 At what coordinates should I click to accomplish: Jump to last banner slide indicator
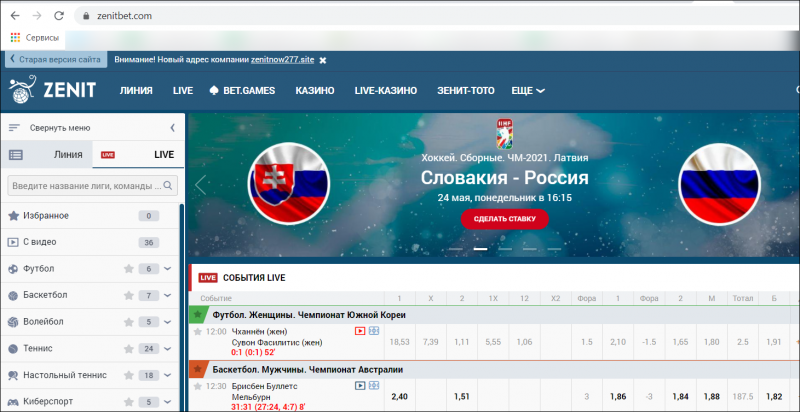[x=555, y=249]
